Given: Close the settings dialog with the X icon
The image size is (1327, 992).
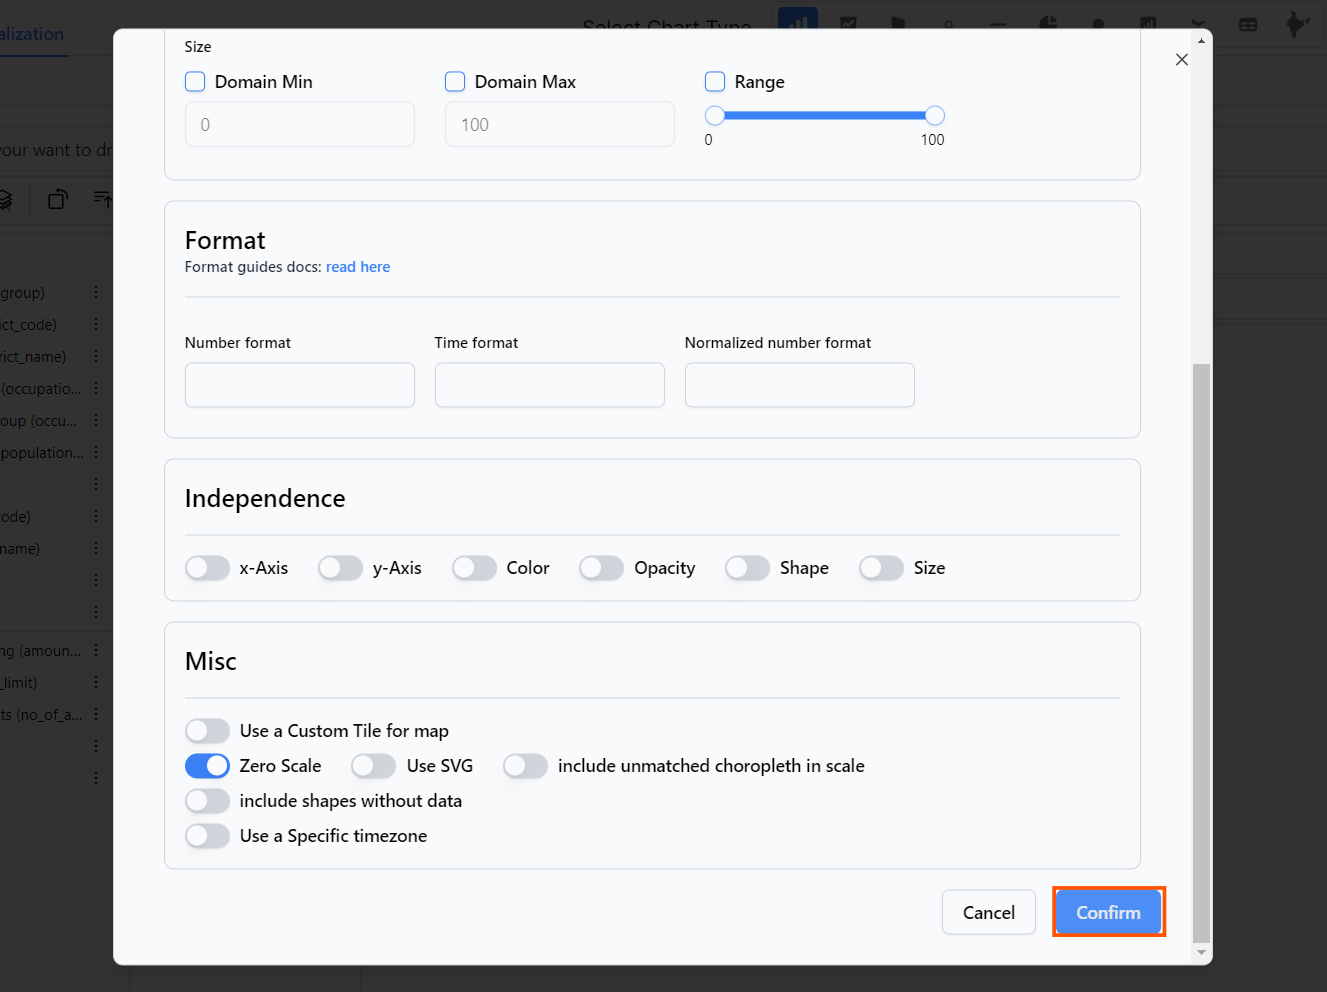Looking at the screenshot, I should [x=1181, y=60].
